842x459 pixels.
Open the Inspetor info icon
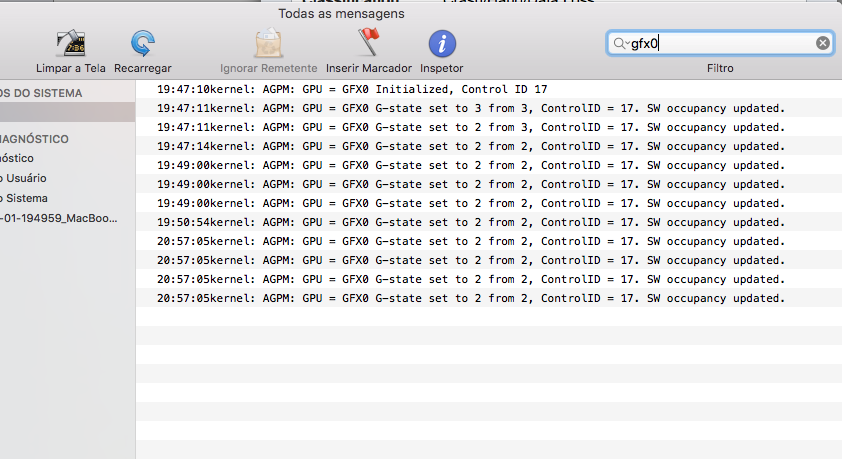coord(442,43)
